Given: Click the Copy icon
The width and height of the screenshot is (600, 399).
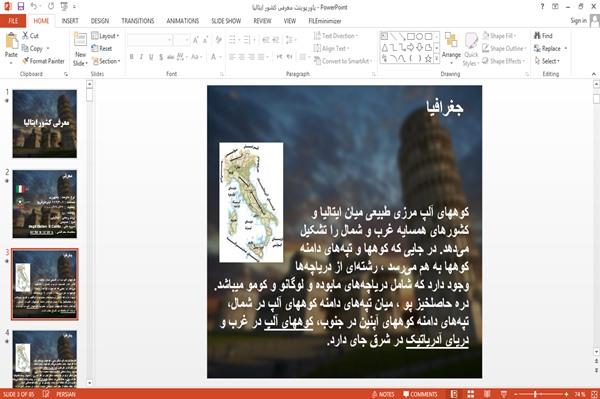Looking at the screenshot, I should tap(25, 48).
